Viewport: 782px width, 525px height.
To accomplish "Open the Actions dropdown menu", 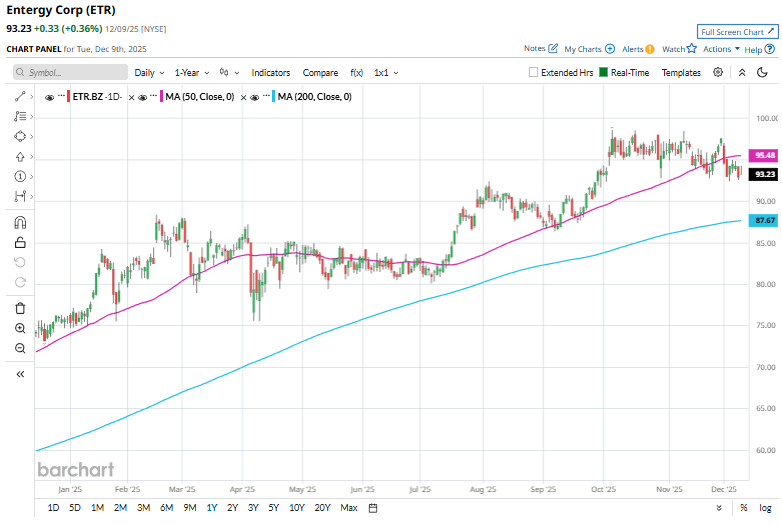I will (721, 48).
